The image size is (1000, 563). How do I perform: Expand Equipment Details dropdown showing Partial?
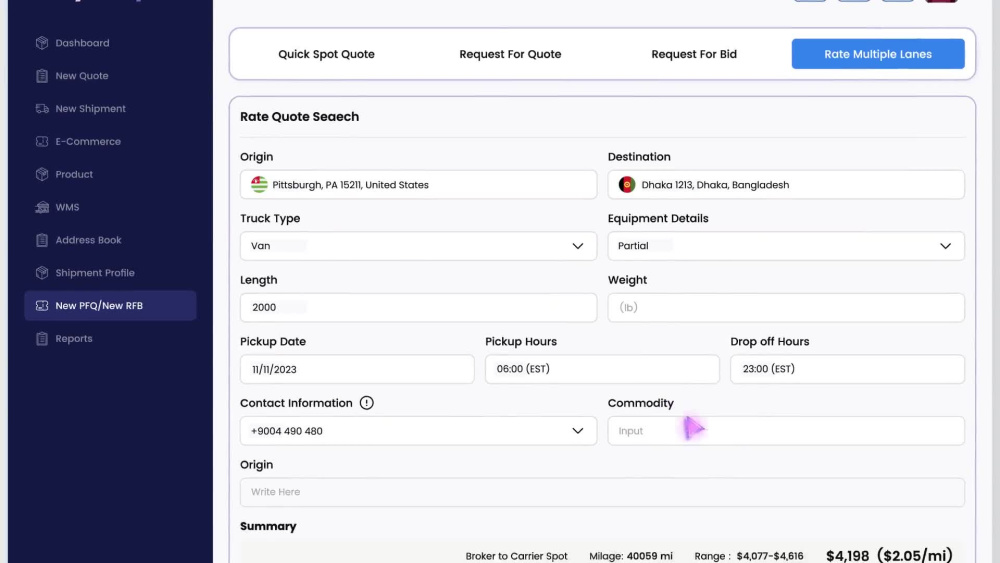[786, 246]
